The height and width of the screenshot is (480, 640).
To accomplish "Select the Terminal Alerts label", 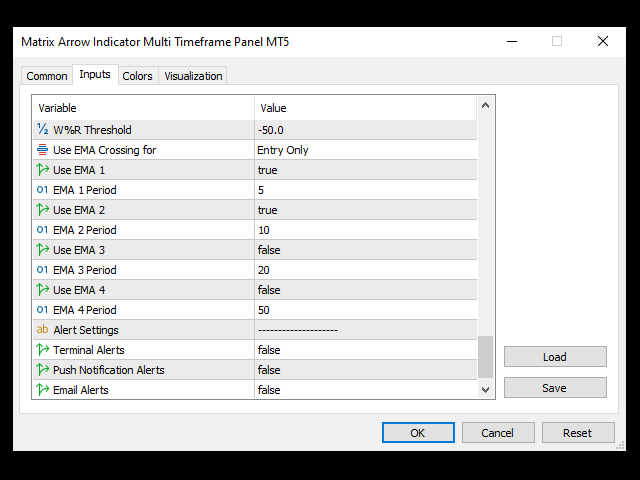I will pos(89,350).
